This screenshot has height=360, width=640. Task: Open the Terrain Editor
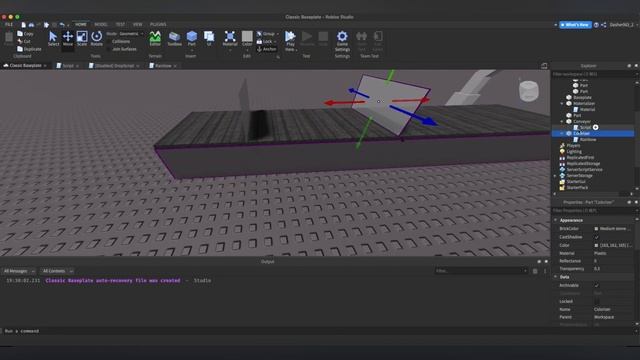tap(155, 39)
